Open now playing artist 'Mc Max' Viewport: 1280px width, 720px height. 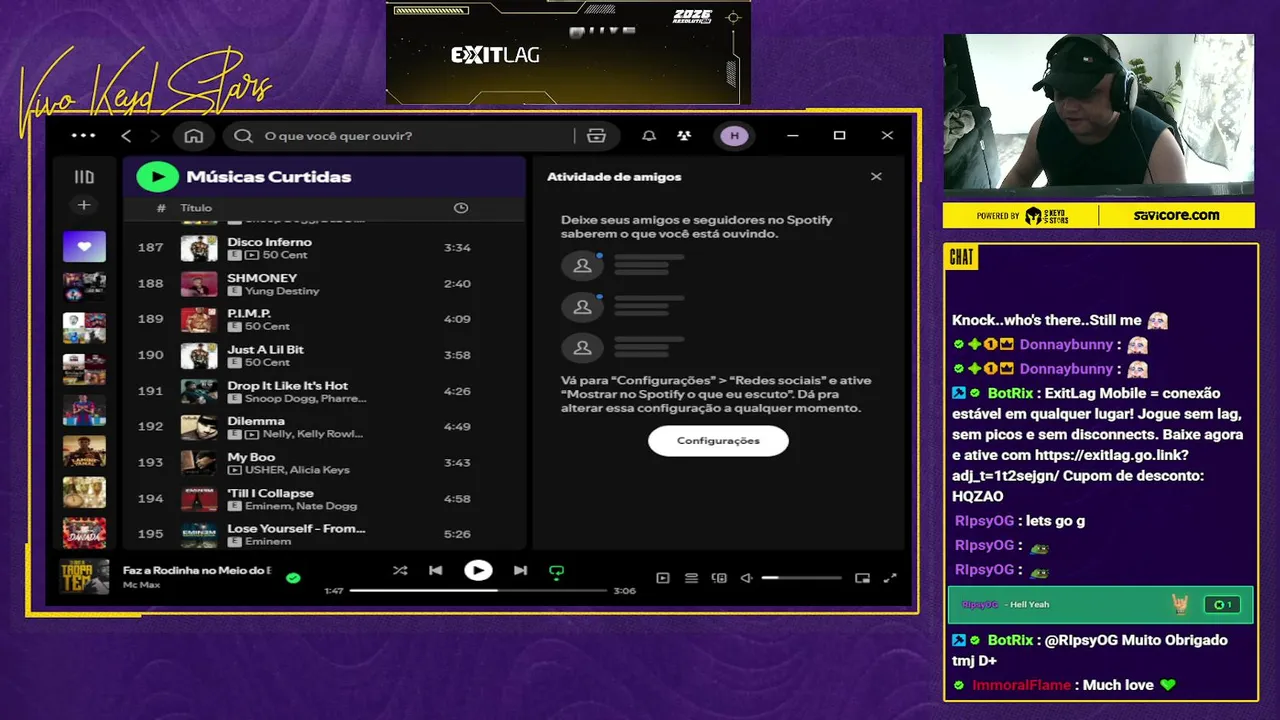pos(142,584)
